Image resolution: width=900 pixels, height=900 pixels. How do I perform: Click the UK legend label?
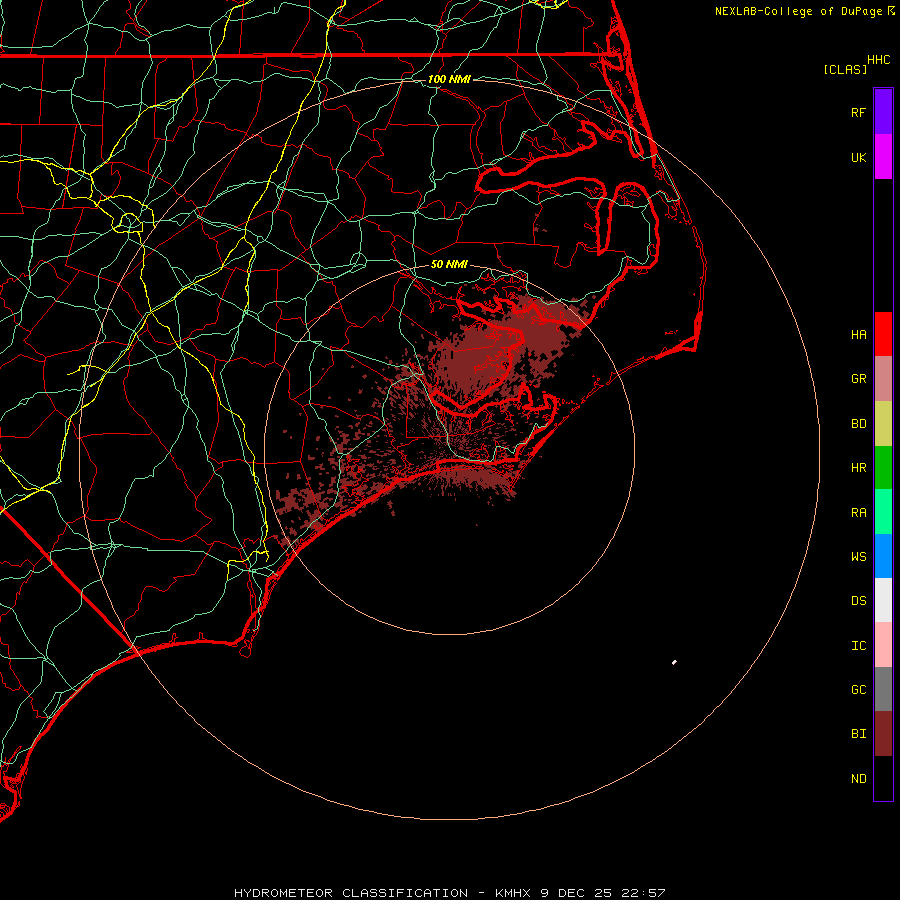click(x=858, y=157)
